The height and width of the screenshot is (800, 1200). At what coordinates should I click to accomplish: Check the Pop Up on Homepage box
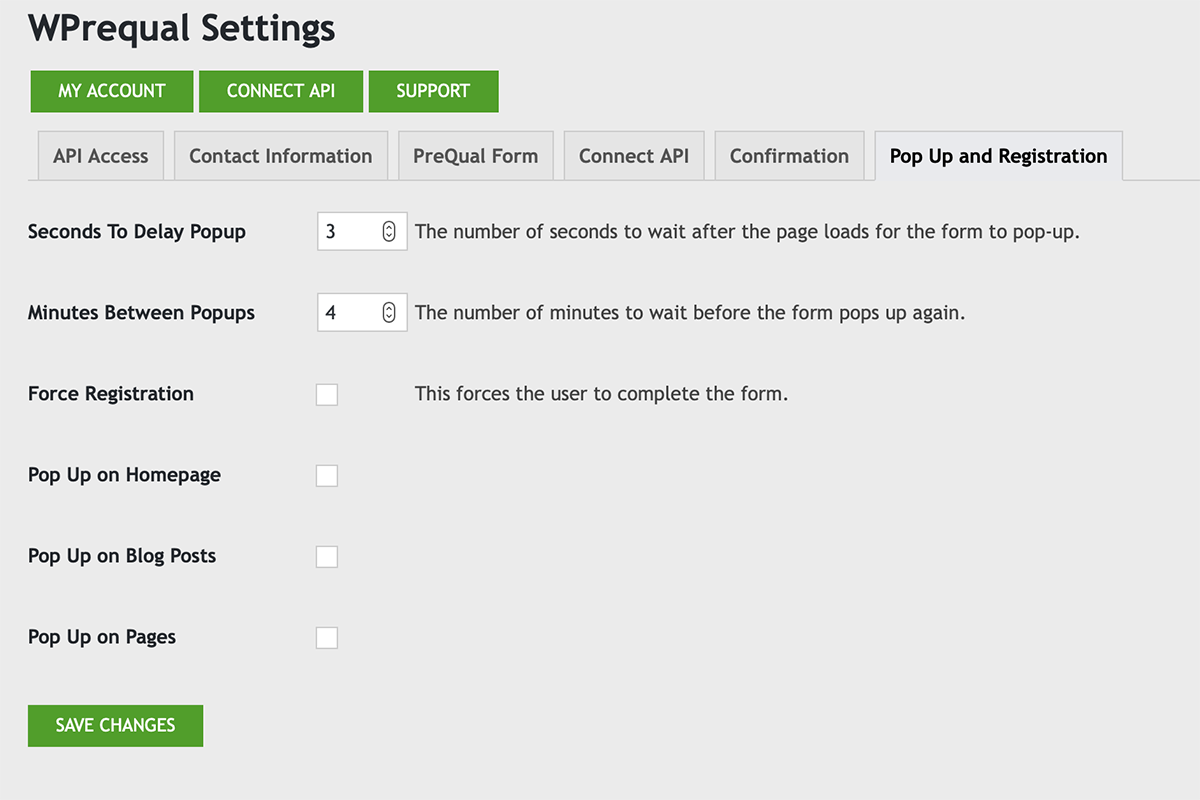(327, 475)
